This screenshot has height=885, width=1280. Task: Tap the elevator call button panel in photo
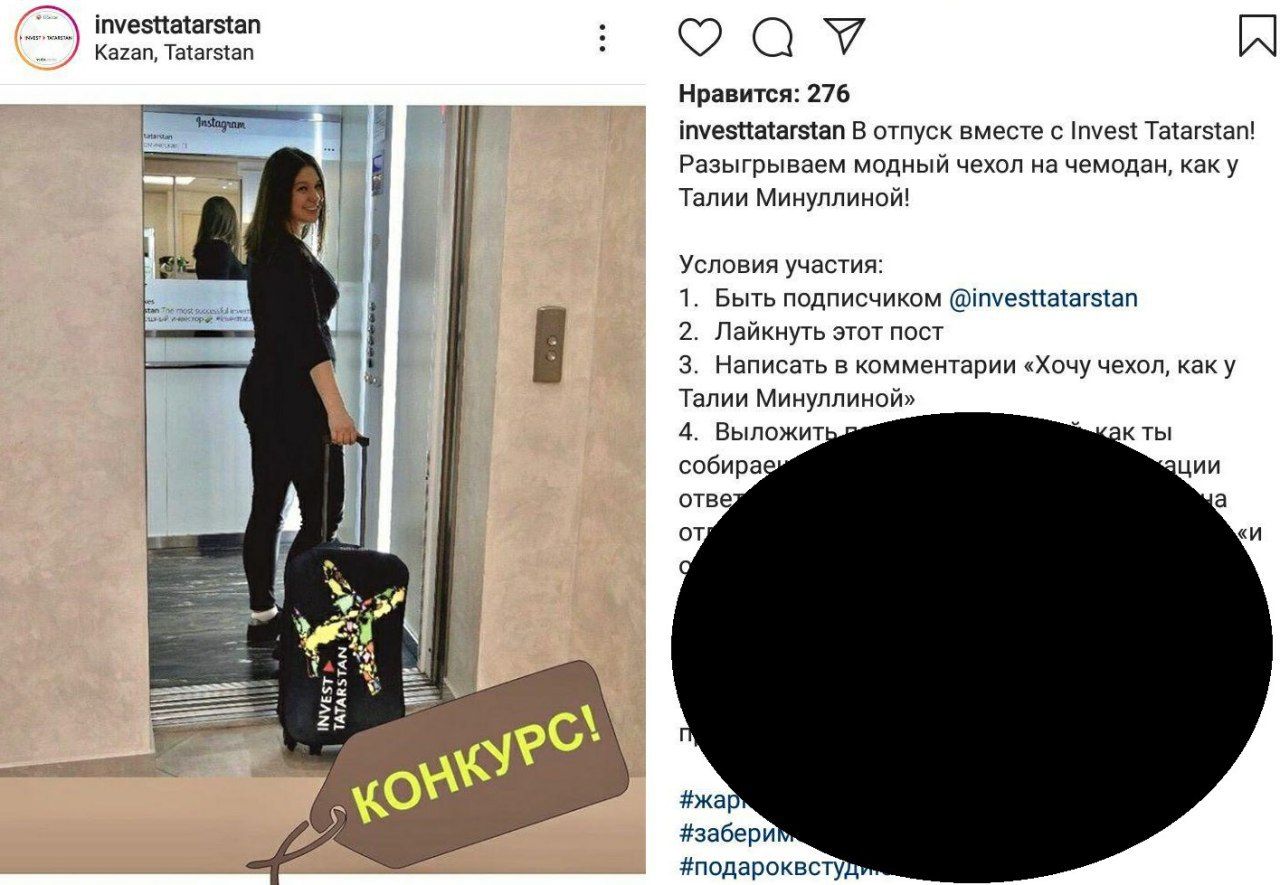[549, 344]
